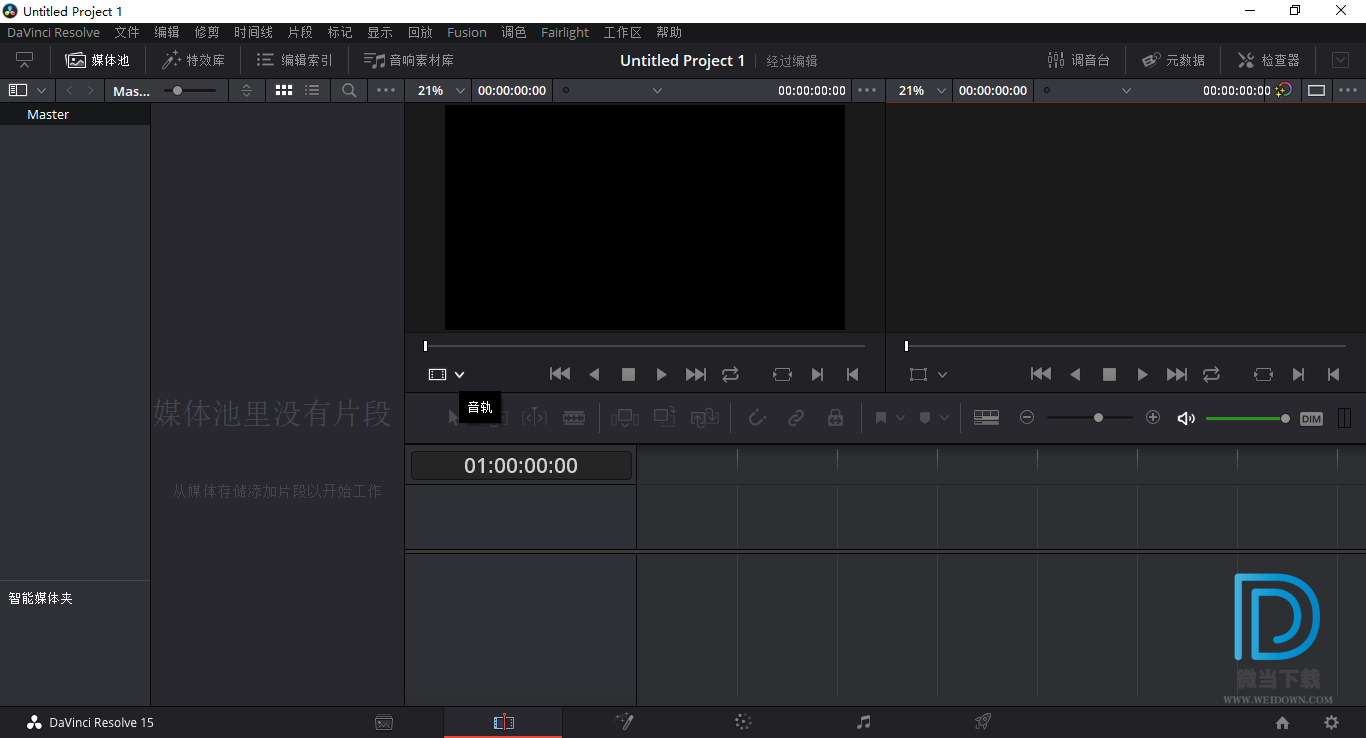The width and height of the screenshot is (1366, 738).
Task: Select the Master bin
Action: click(x=75, y=114)
